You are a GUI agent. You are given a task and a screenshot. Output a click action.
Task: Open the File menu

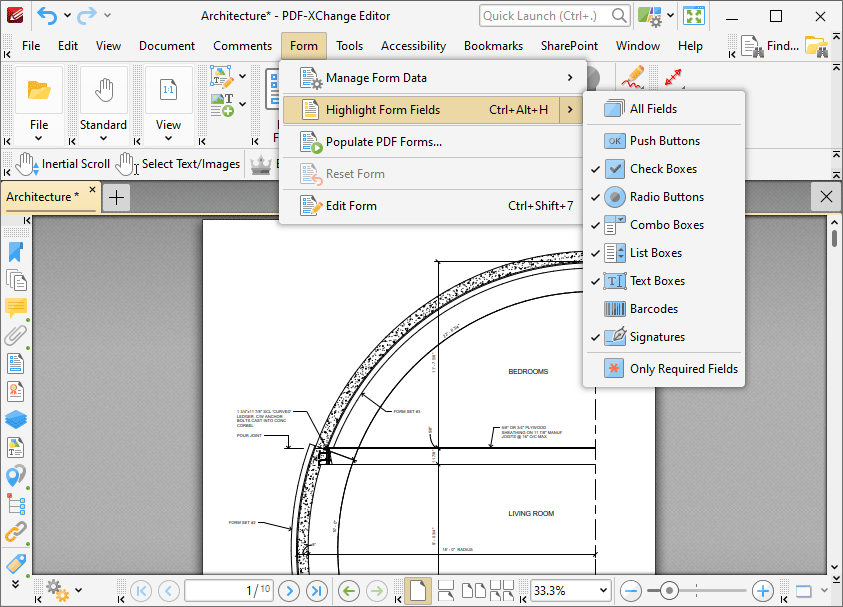click(31, 46)
